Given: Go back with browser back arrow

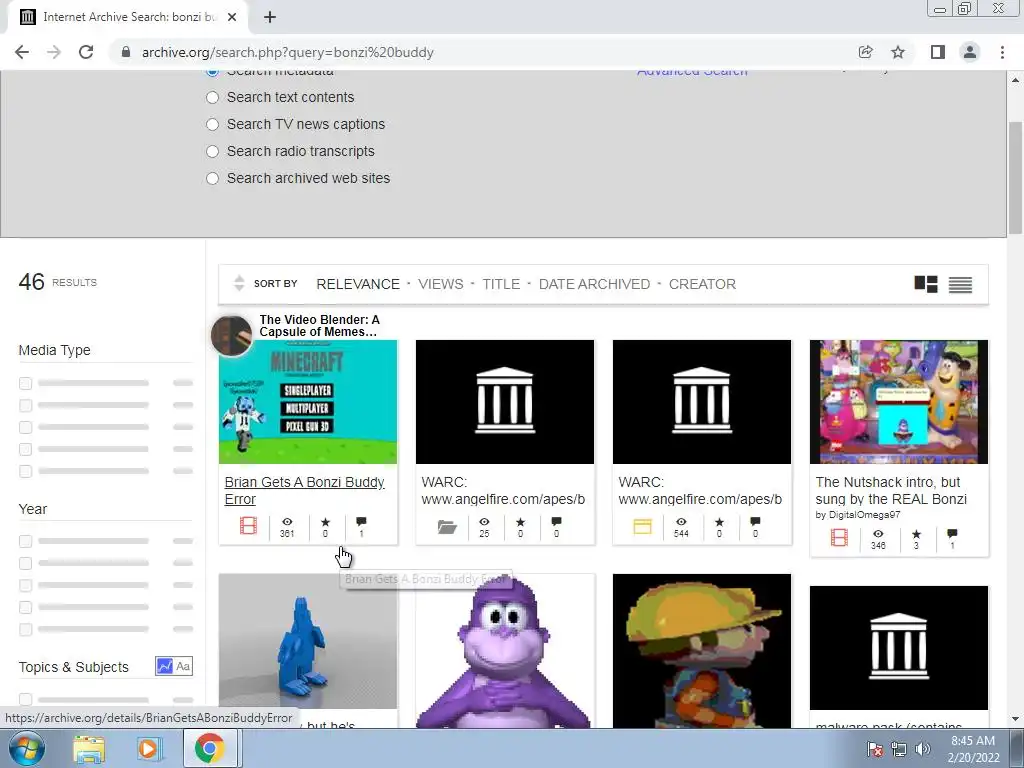Looking at the screenshot, I should pos(22,52).
